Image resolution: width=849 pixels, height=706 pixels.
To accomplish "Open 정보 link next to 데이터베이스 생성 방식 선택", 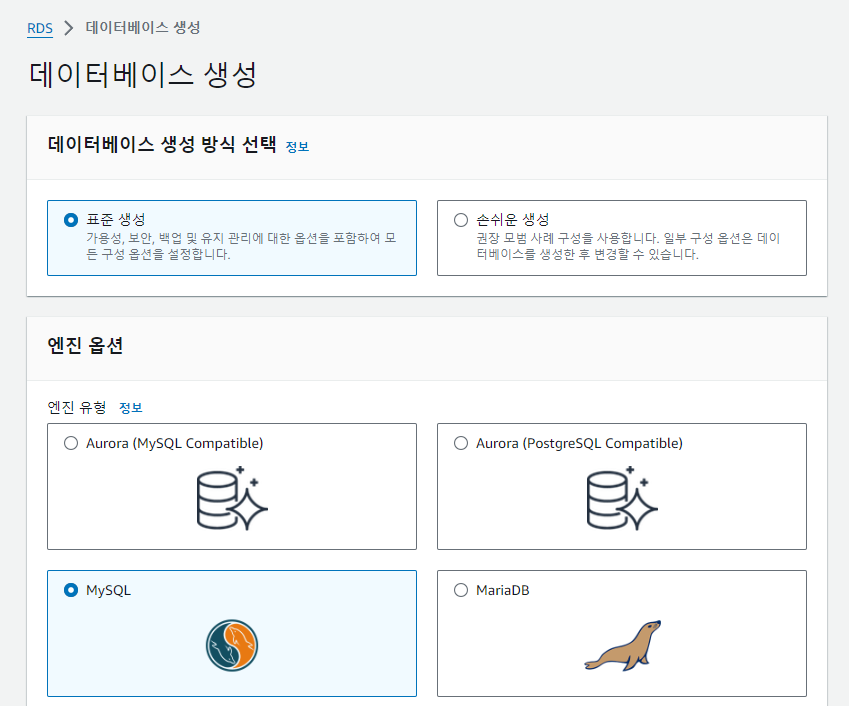I will coord(297,147).
